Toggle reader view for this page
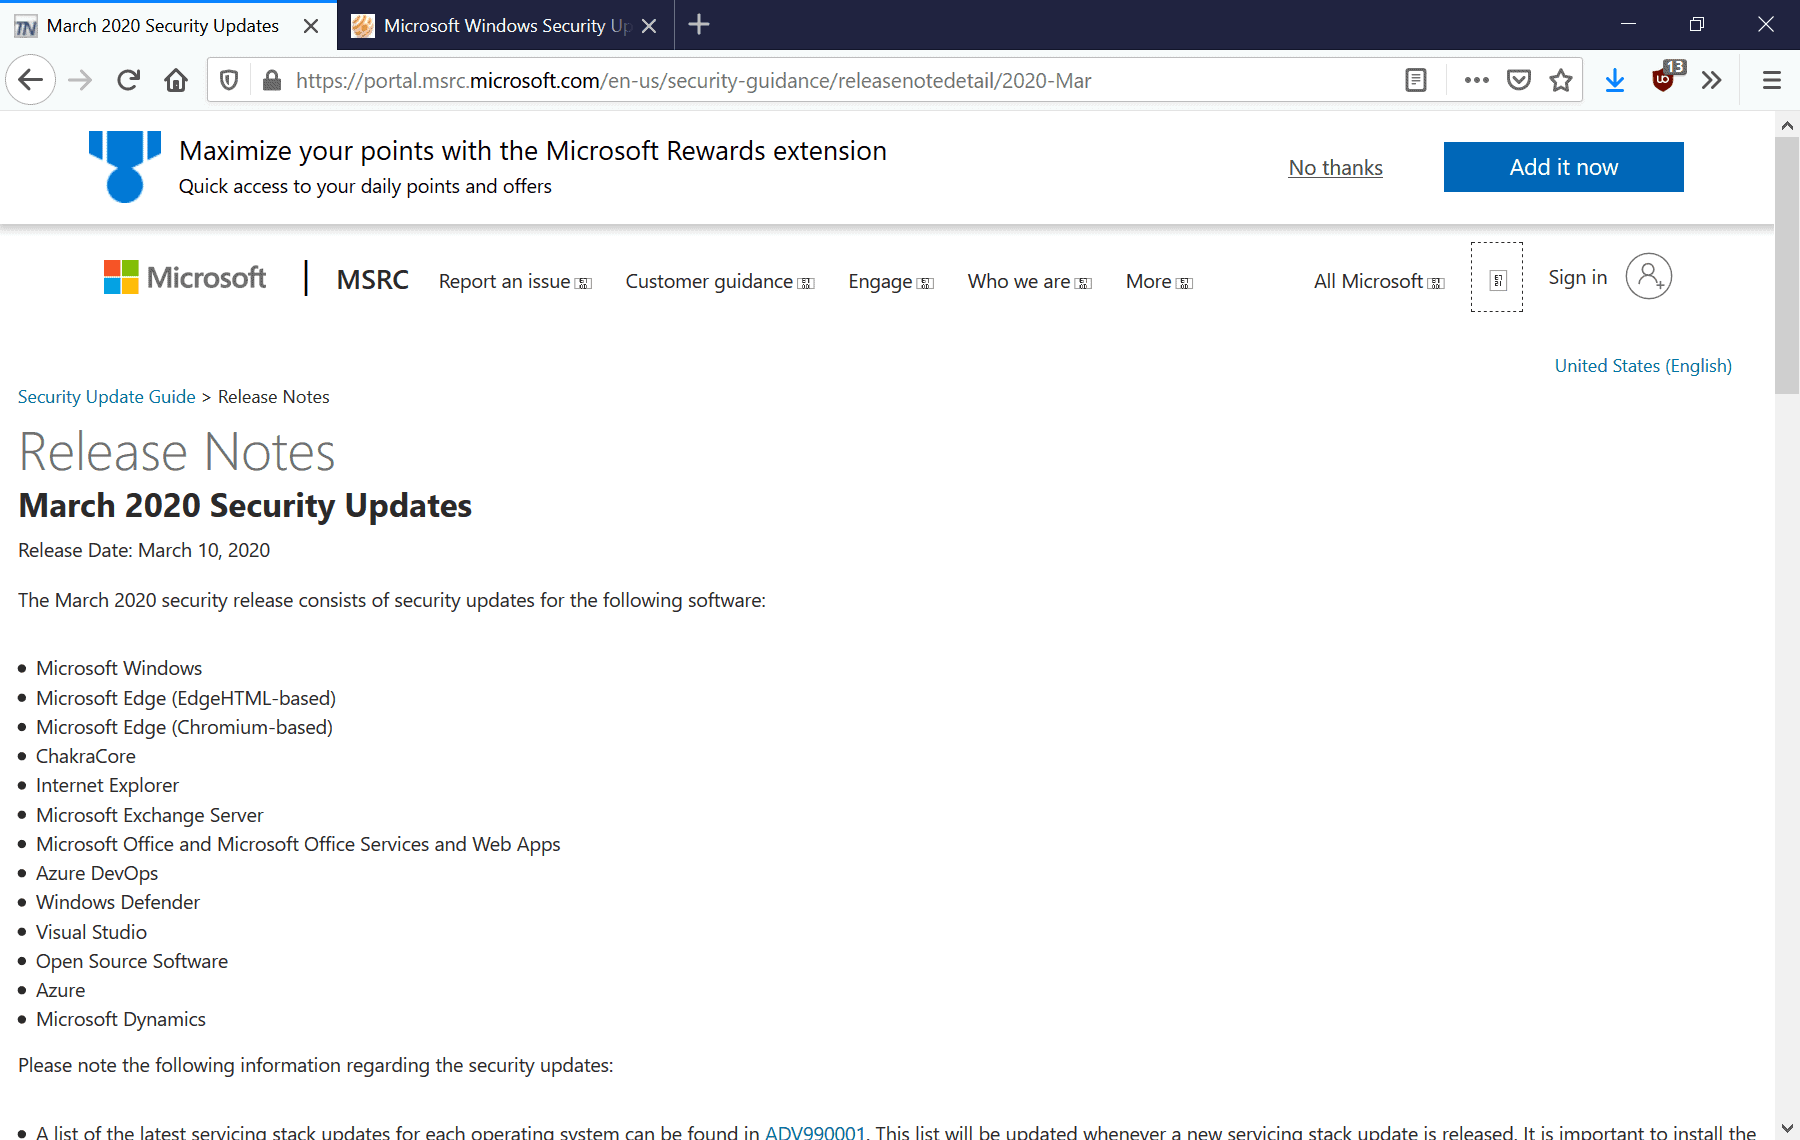Image resolution: width=1800 pixels, height=1140 pixels. pyautogui.click(x=1416, y=80)
